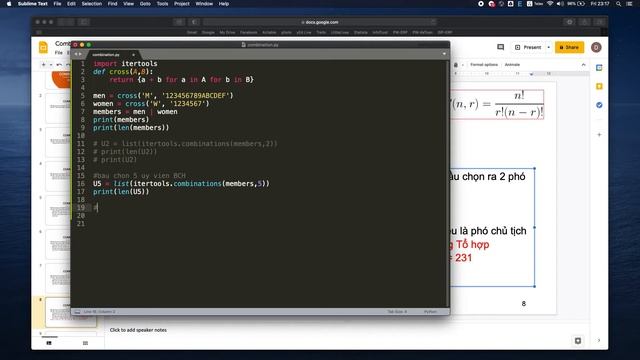640x360 pixels.
Task: Click the undo icon in Slides toolbar
Action: pos(59,64)
